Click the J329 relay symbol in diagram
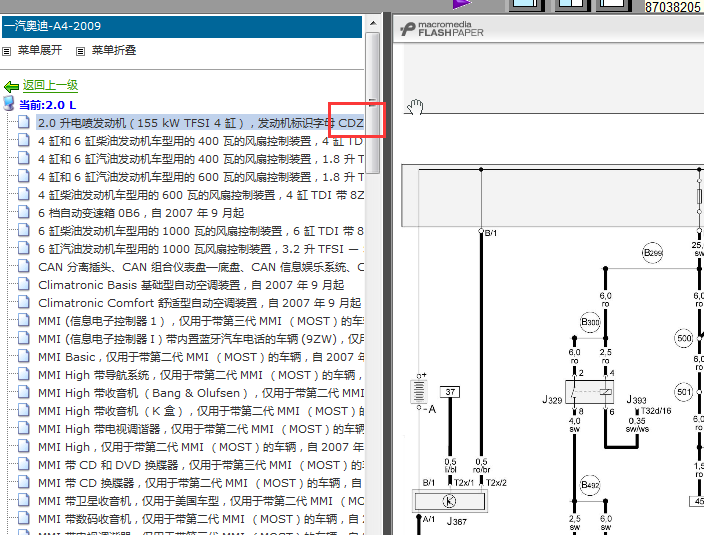The width and height of the screenshot is (704, 535). coord(590,392)
